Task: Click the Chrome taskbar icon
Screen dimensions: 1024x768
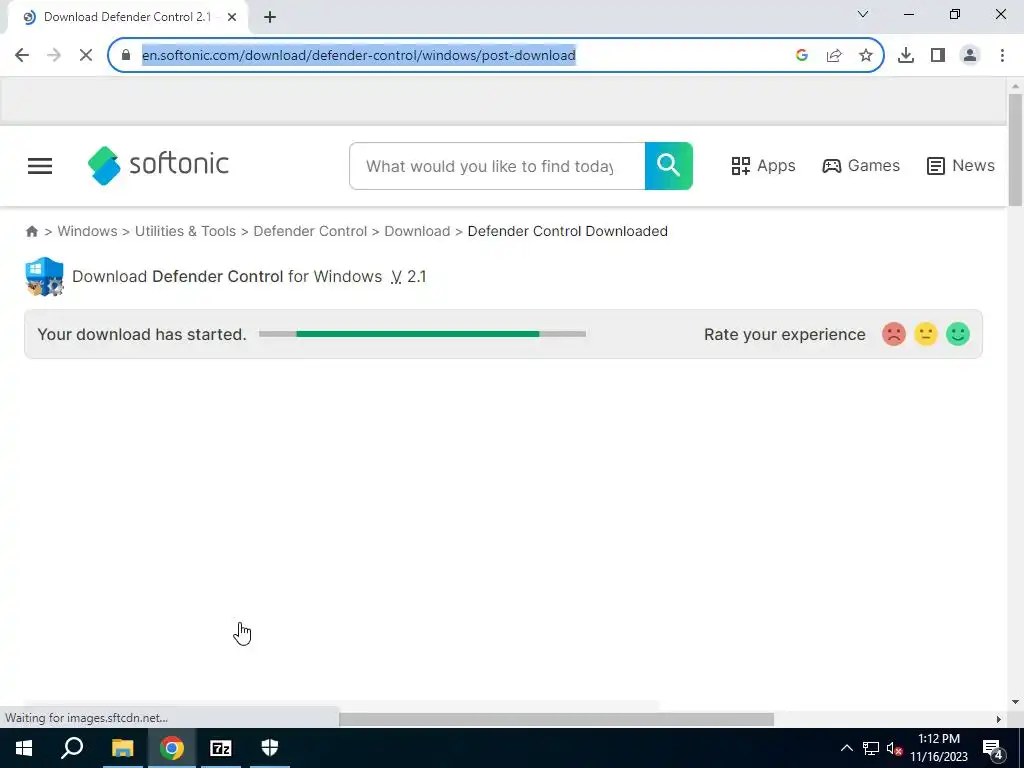Action: click(x=172, y=748)
